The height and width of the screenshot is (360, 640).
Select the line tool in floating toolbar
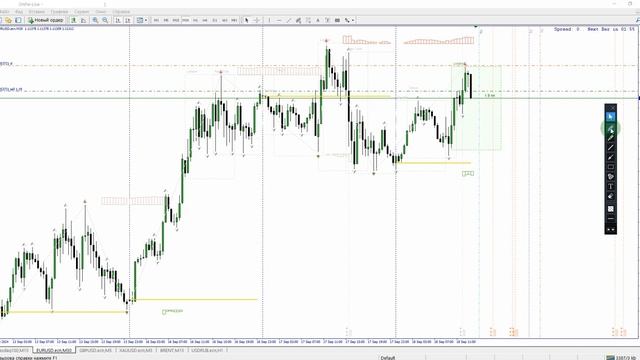611,147
